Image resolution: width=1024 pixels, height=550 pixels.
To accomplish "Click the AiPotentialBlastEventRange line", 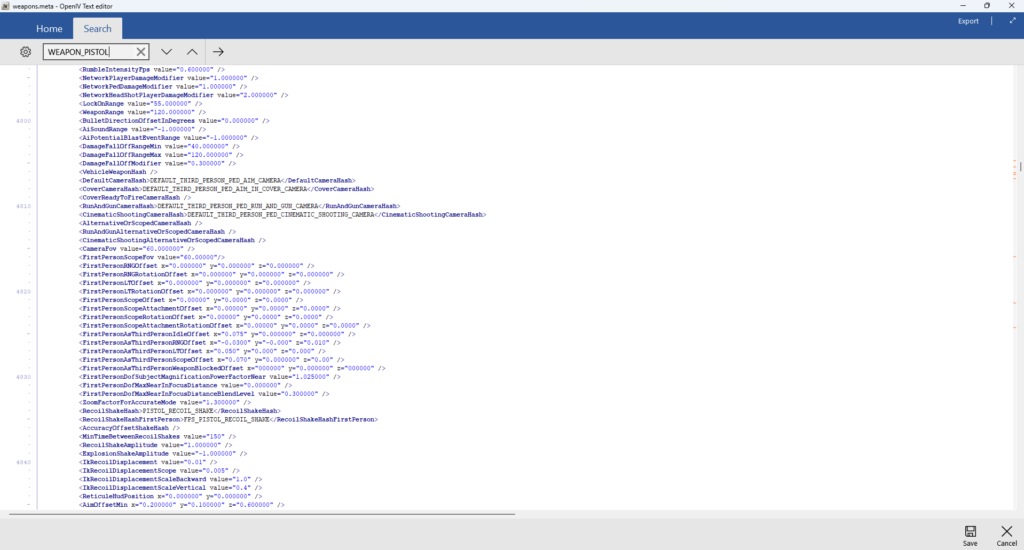I will coord(168,138).
